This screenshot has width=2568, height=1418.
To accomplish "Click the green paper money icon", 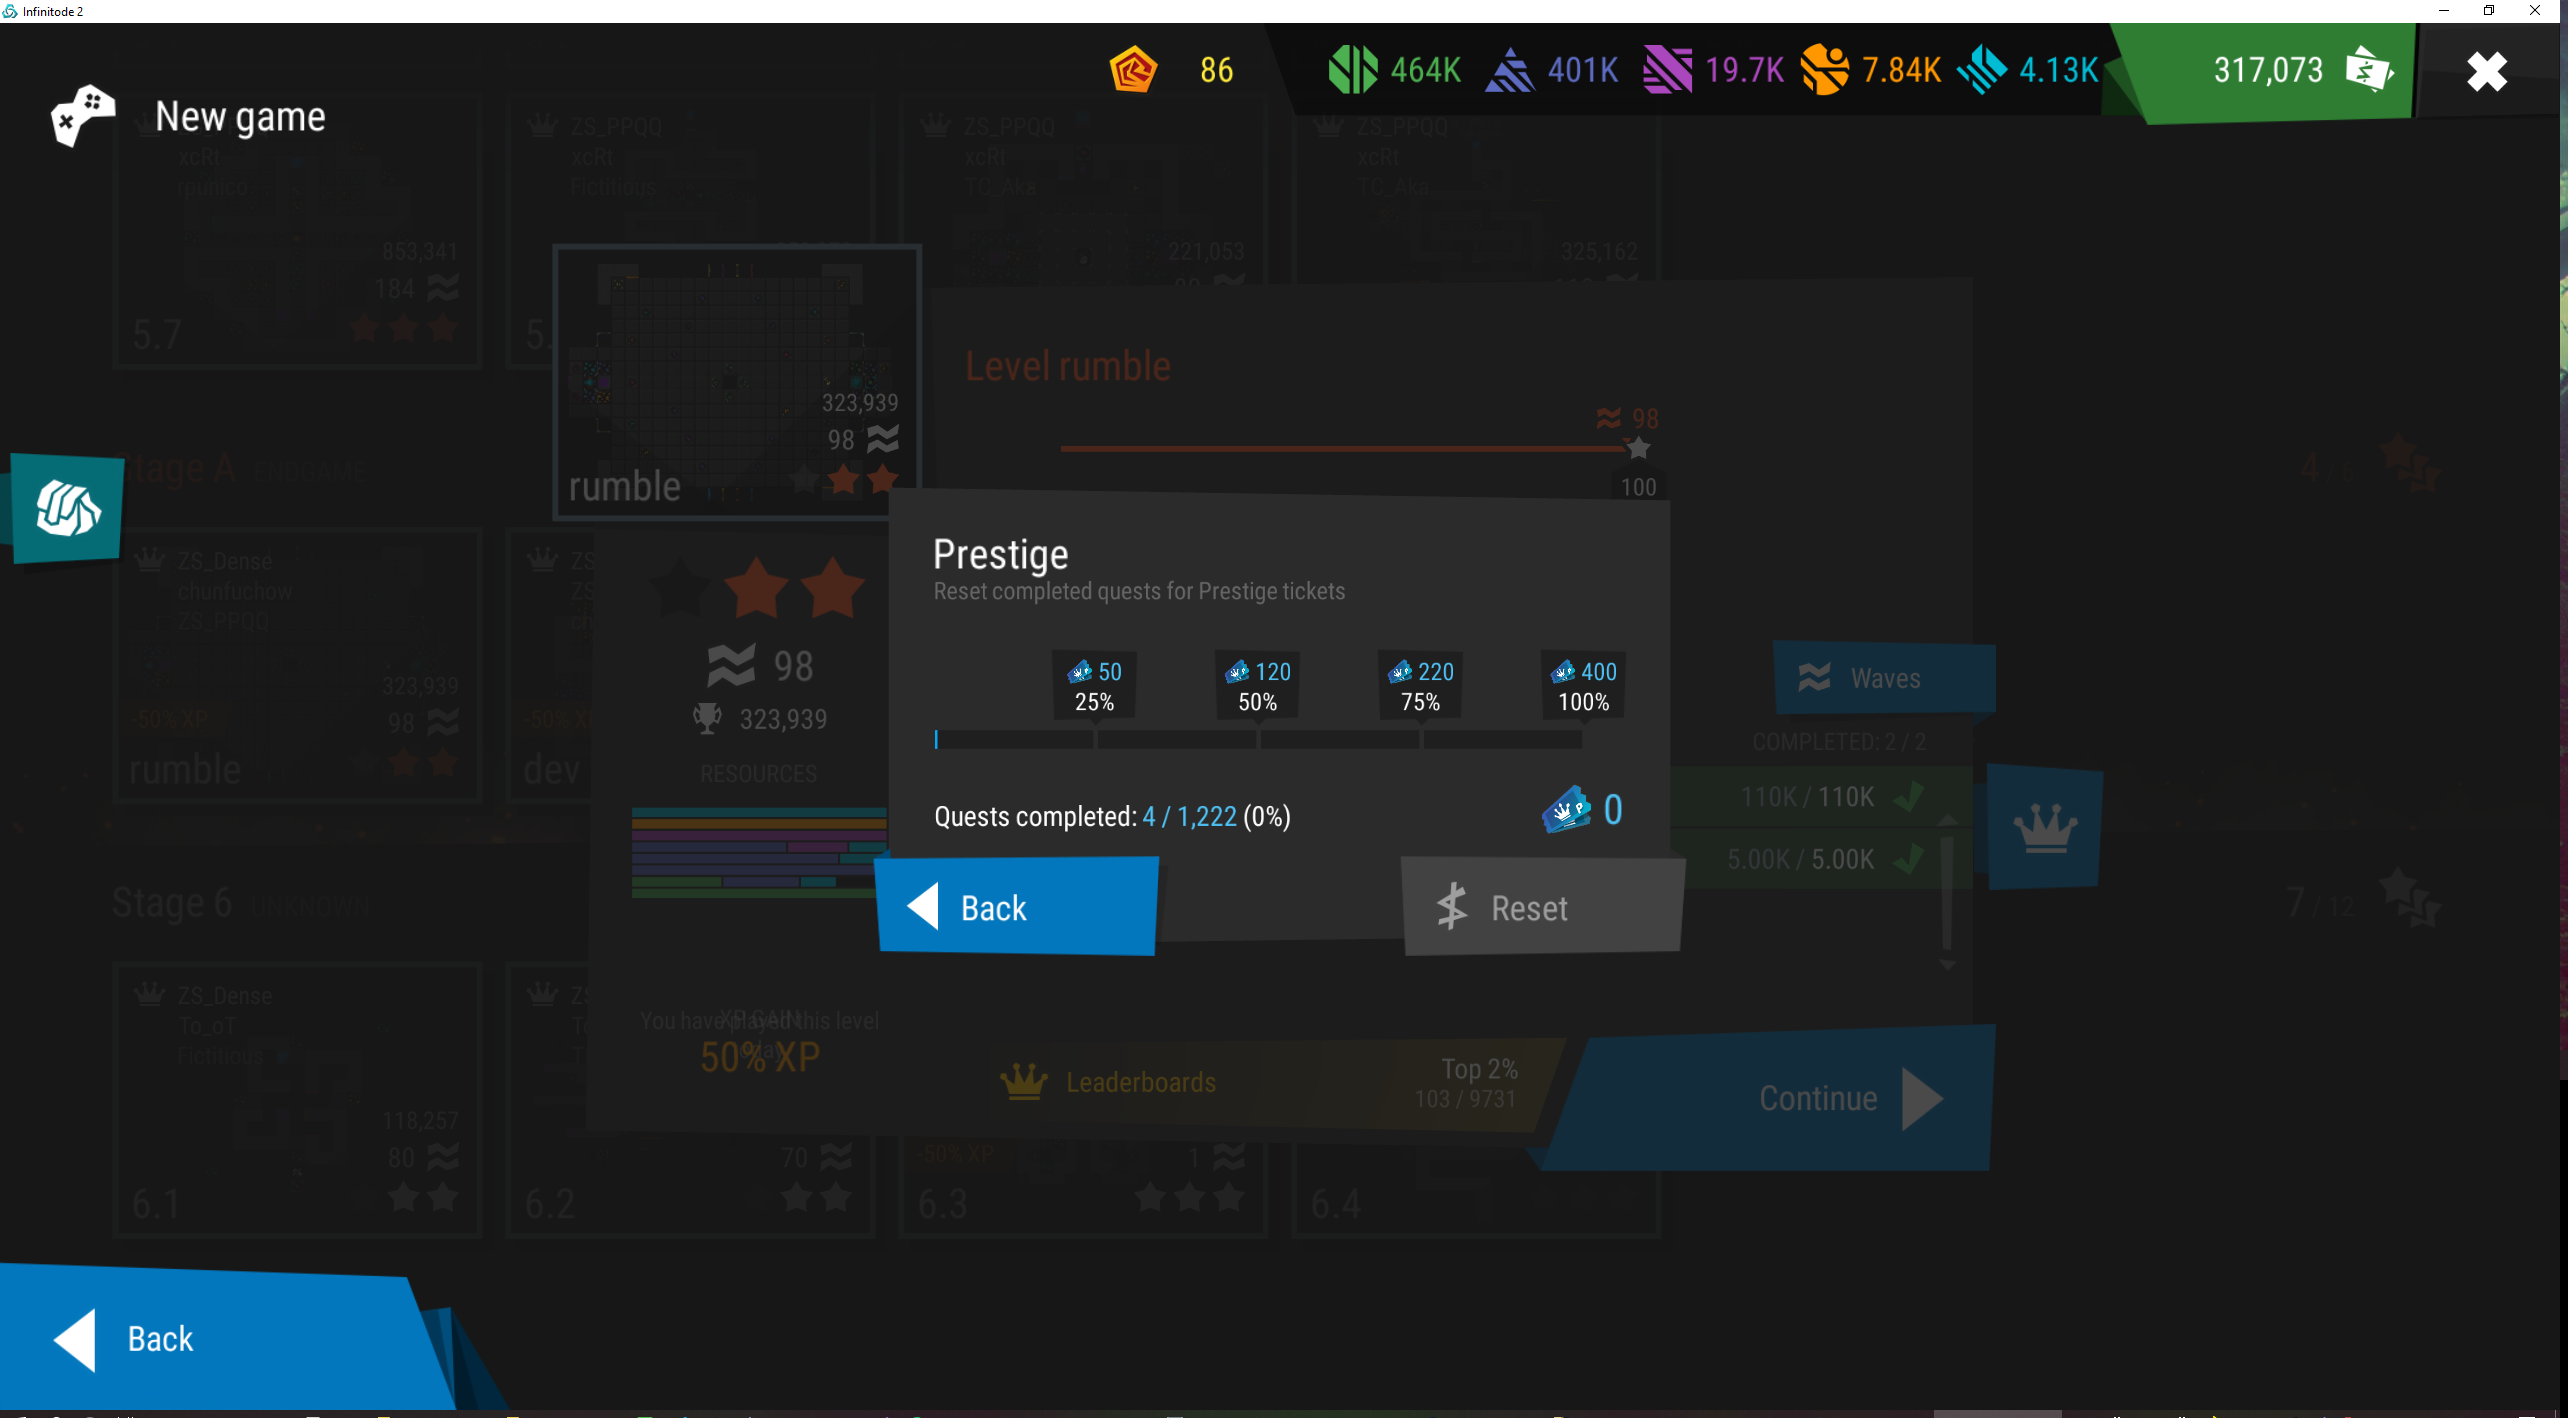I will [x=2368, y=70].
